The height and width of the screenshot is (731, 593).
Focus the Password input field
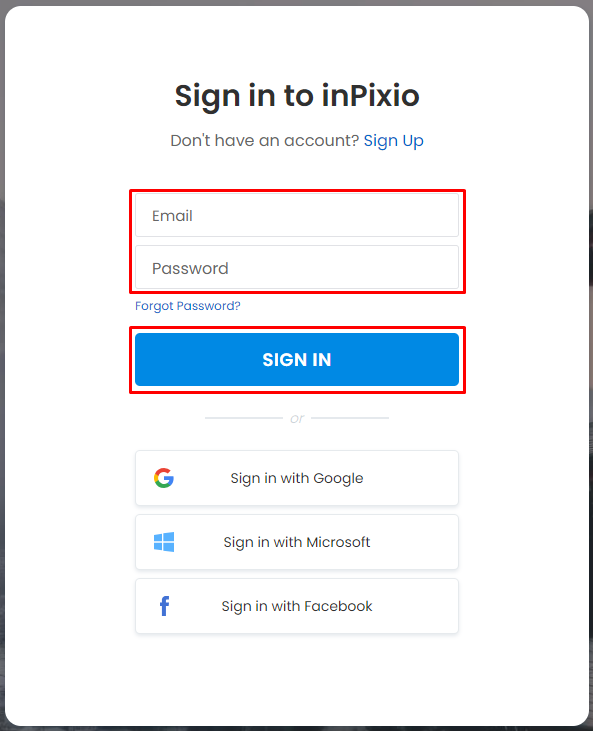click(x=297, y=268)
